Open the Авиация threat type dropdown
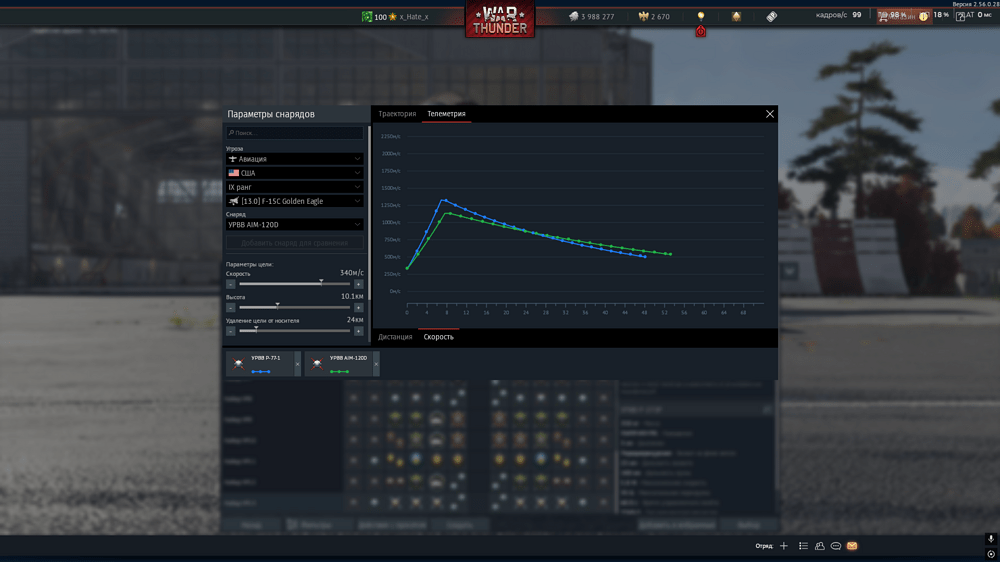1000x562 pixels. click(295, 159)
